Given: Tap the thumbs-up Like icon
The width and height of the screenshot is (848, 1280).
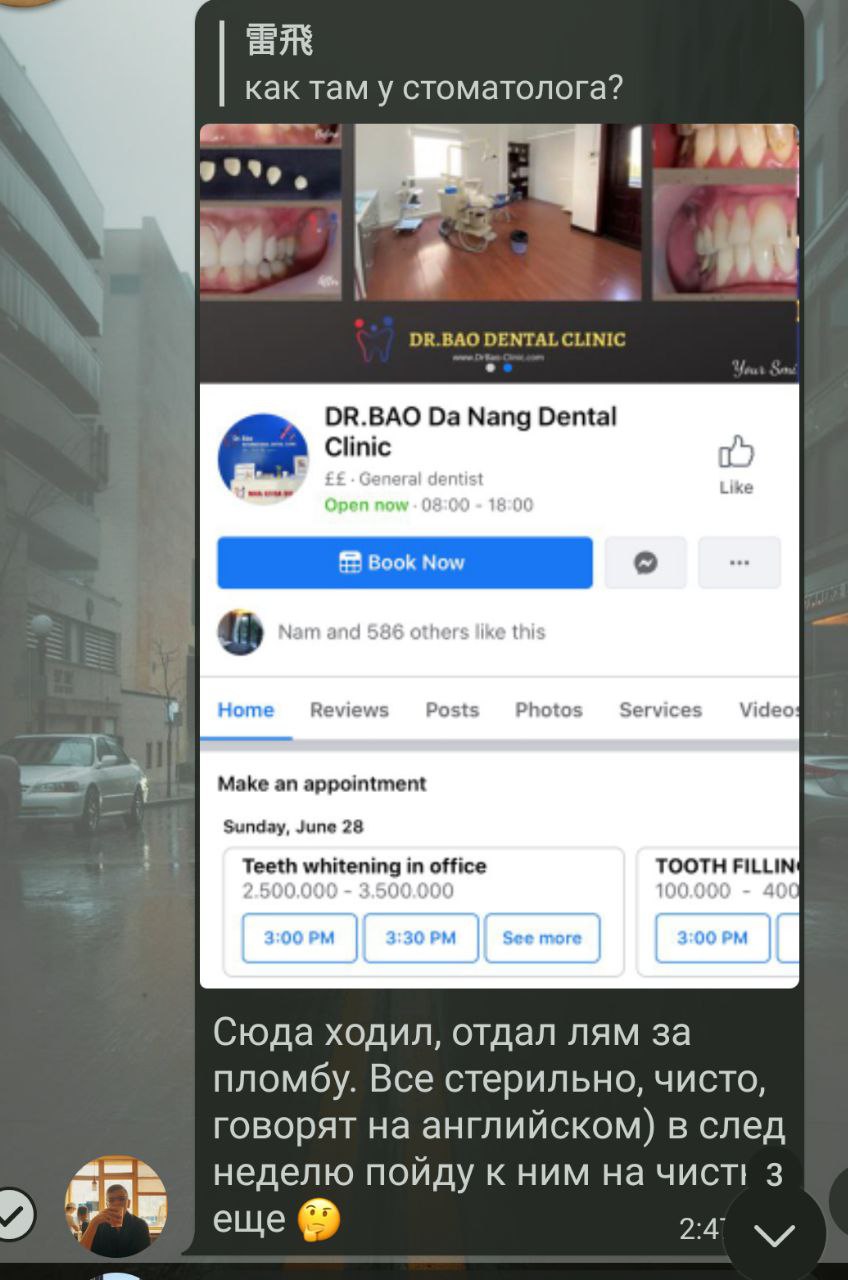Looking at the screenshot, I should point(736,454).
